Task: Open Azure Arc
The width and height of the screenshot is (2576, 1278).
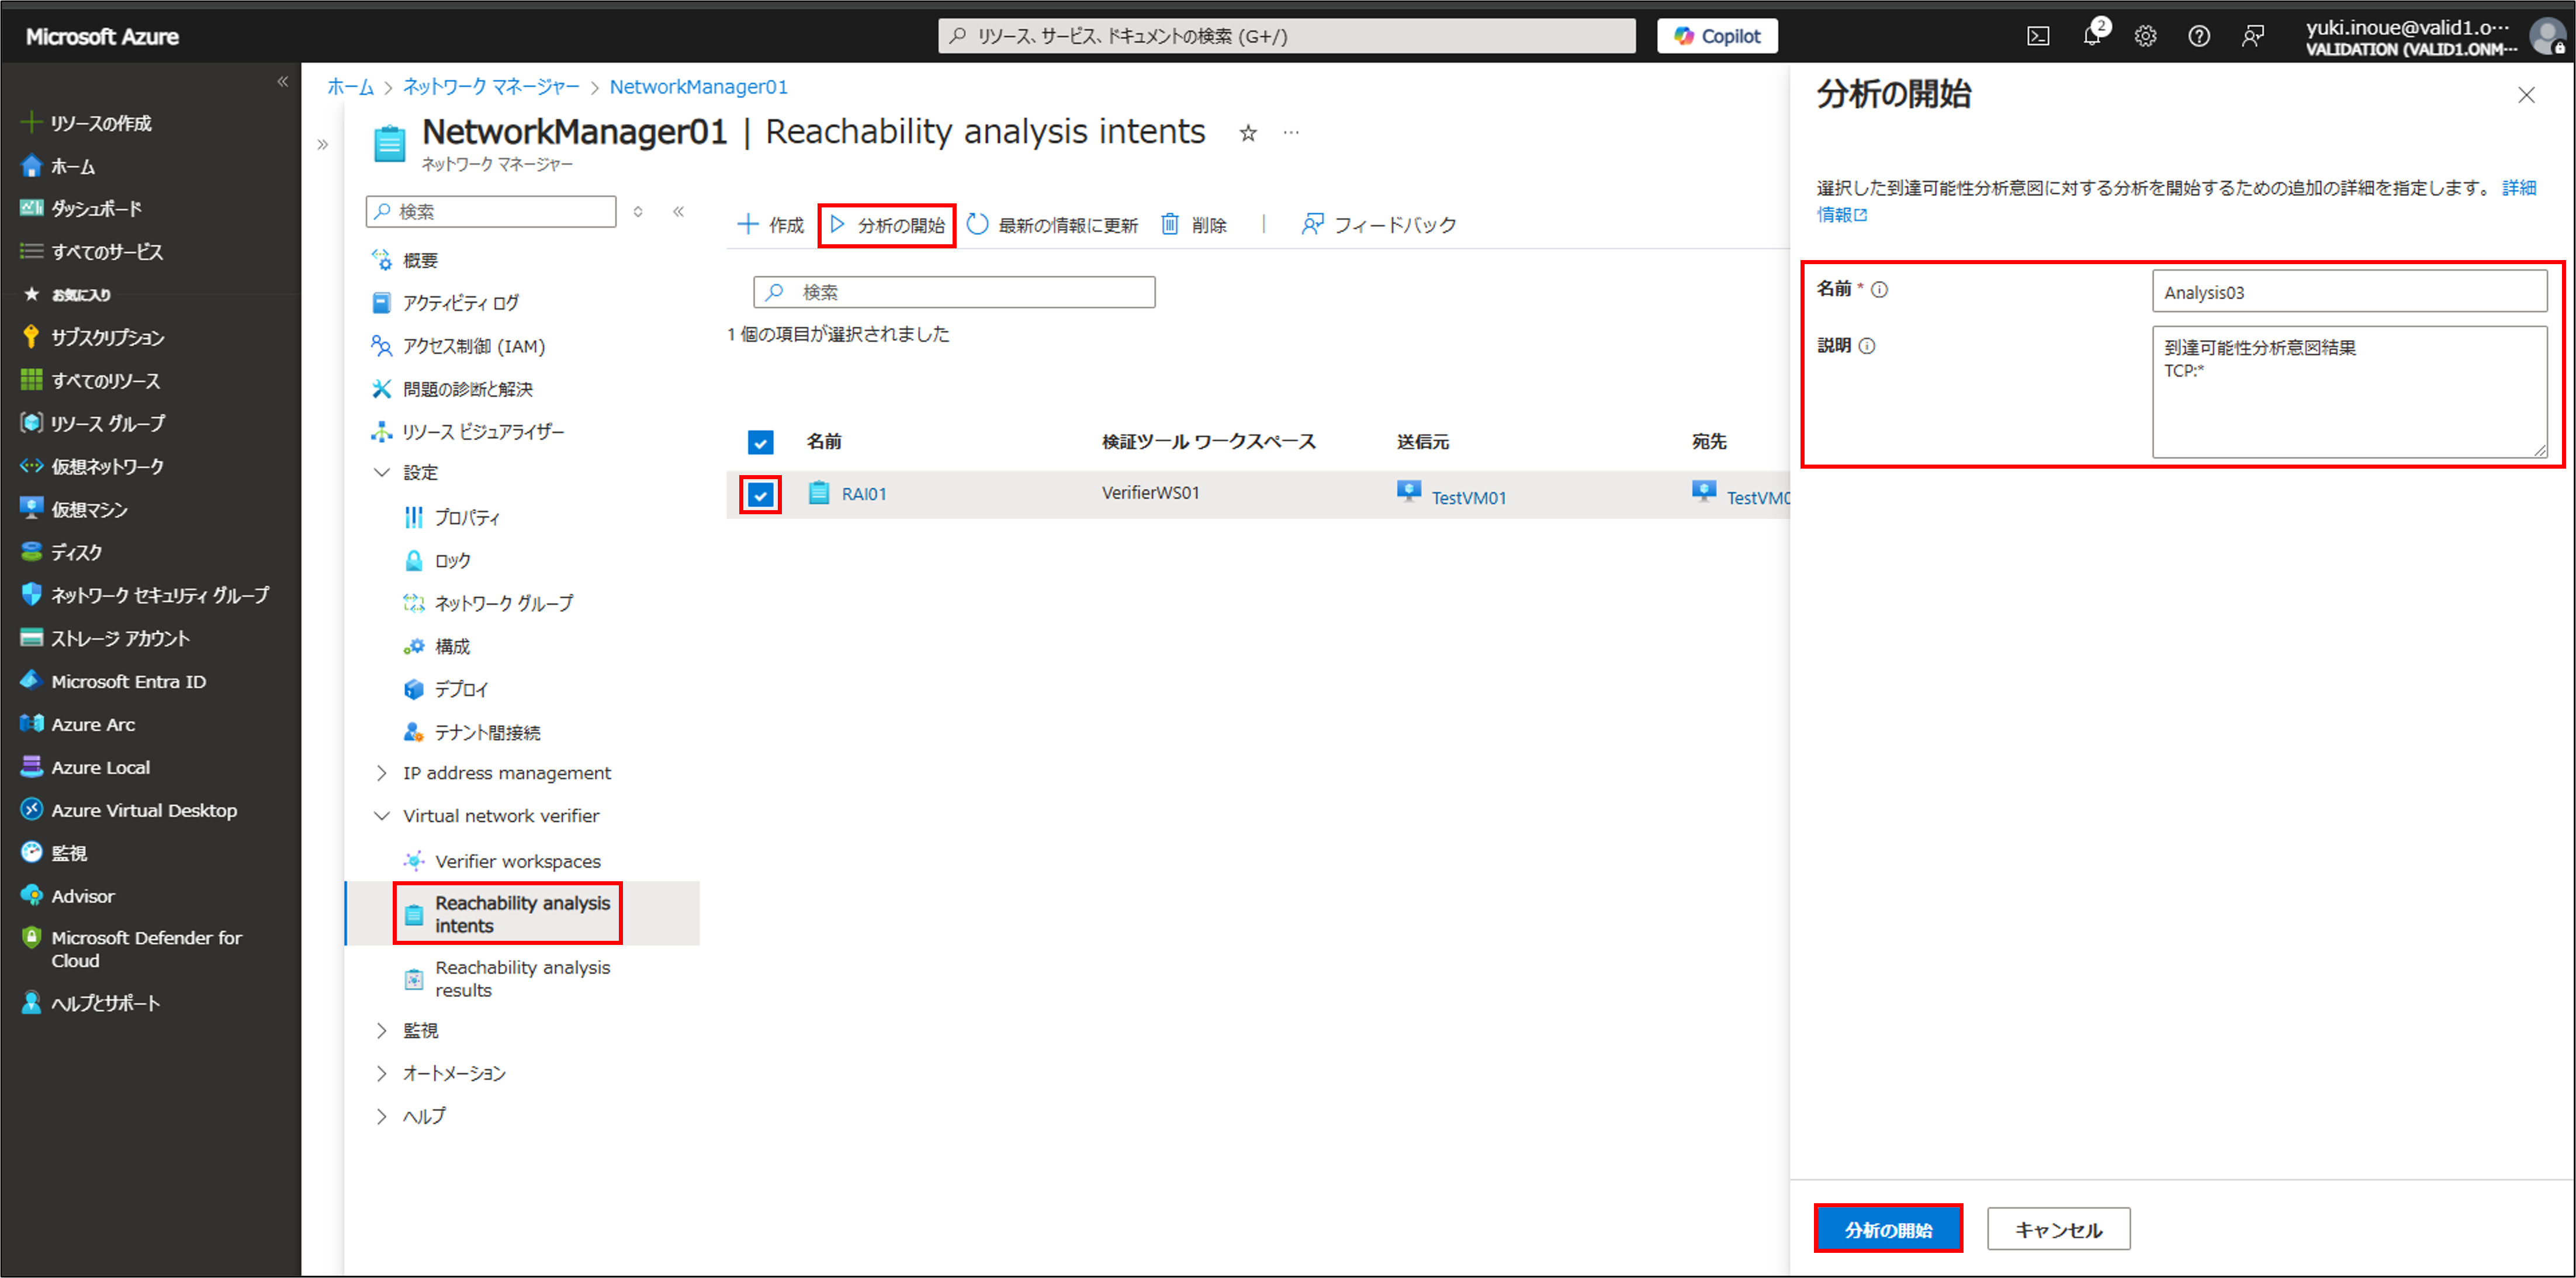Action: [x=77, y=724]
